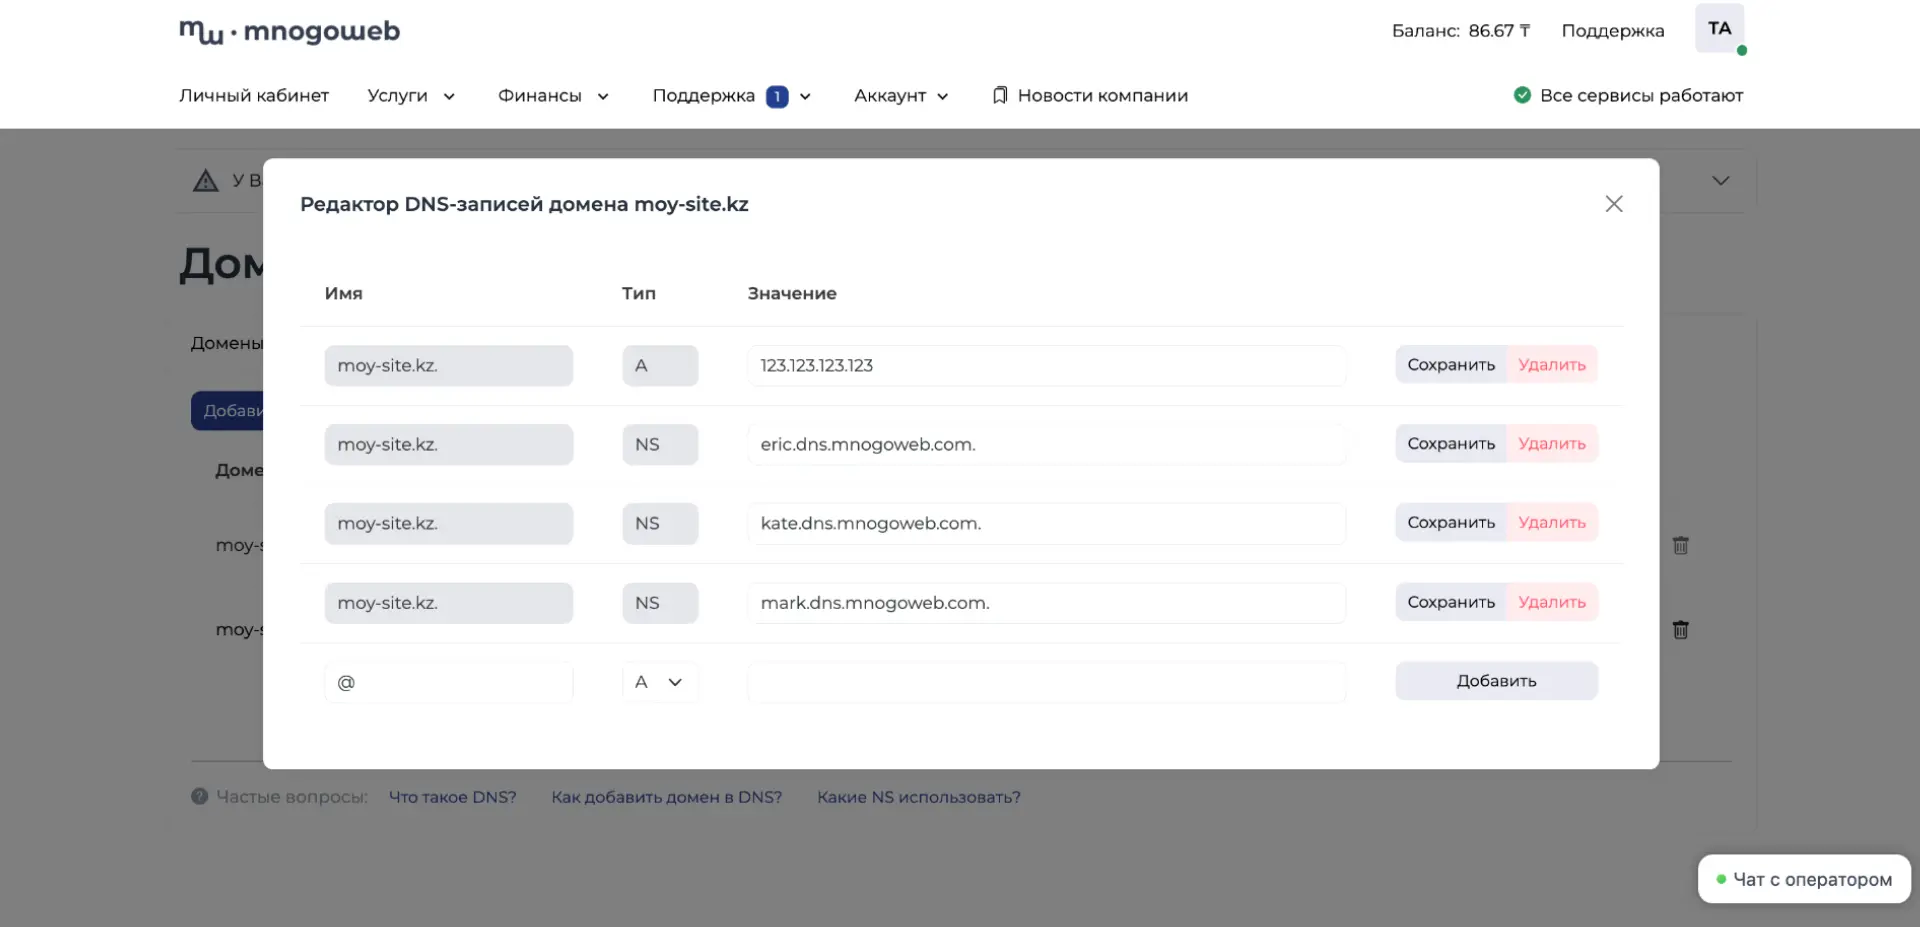Open Что такое DNS? link
Screen dimensions: 1920x927
click(x=453, y=797)
